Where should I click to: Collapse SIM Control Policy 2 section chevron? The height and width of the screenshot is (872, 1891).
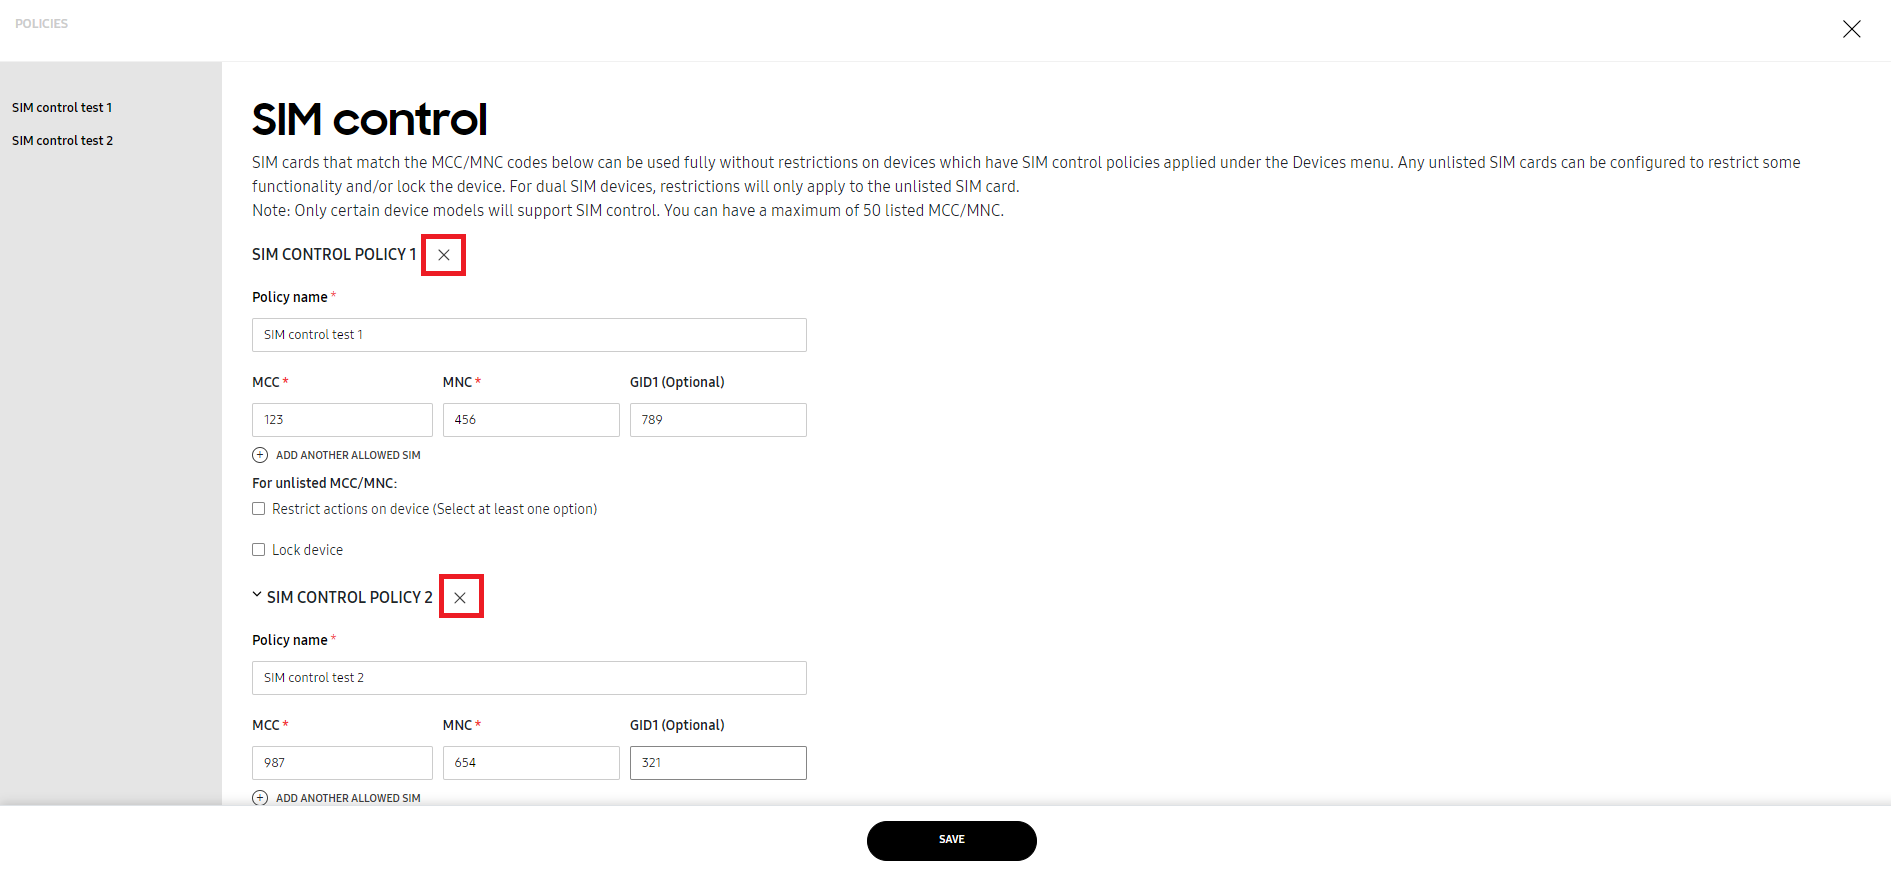[x=257, y=596]
